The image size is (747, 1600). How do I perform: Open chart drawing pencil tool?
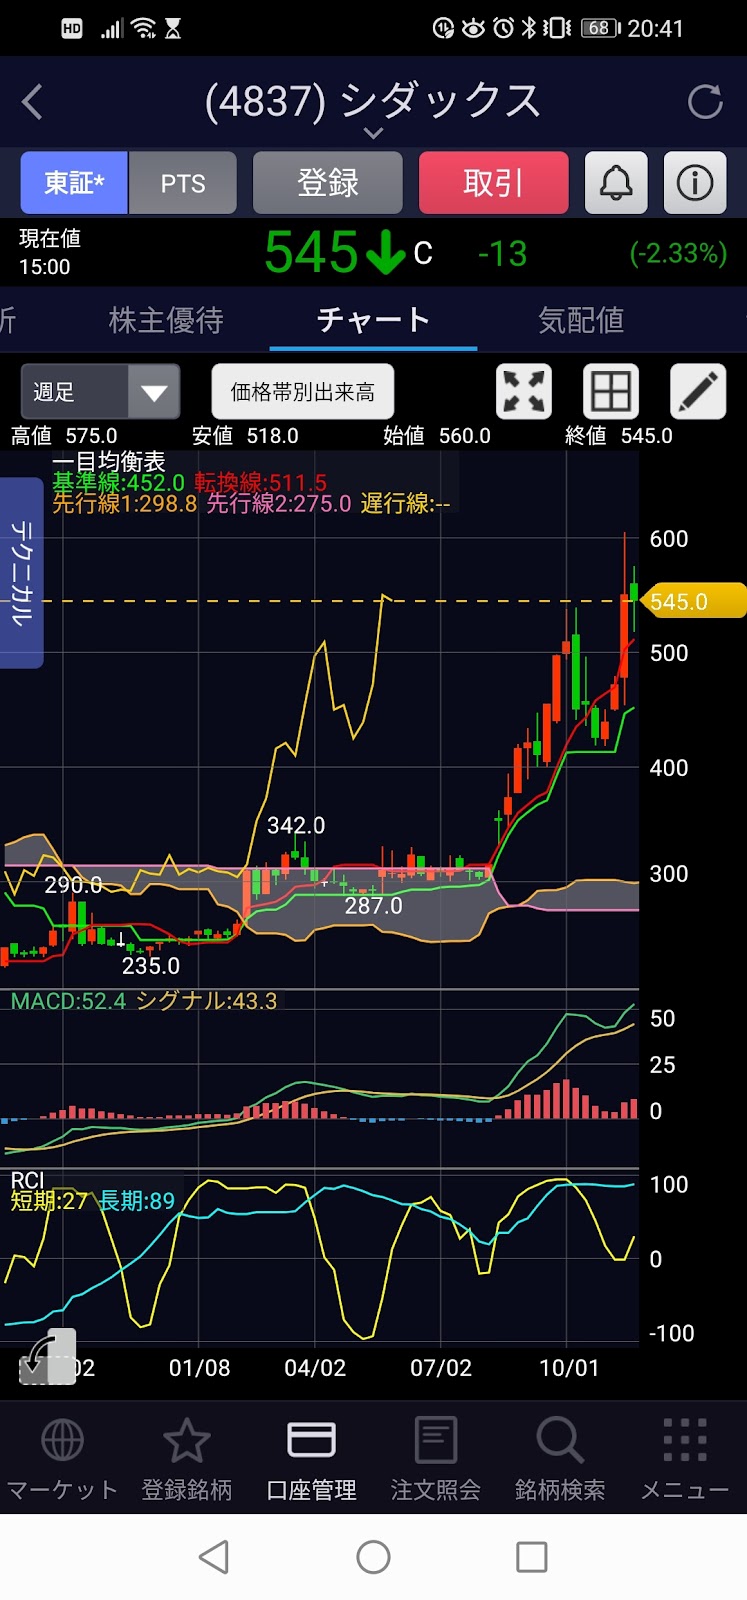[698, 391]
